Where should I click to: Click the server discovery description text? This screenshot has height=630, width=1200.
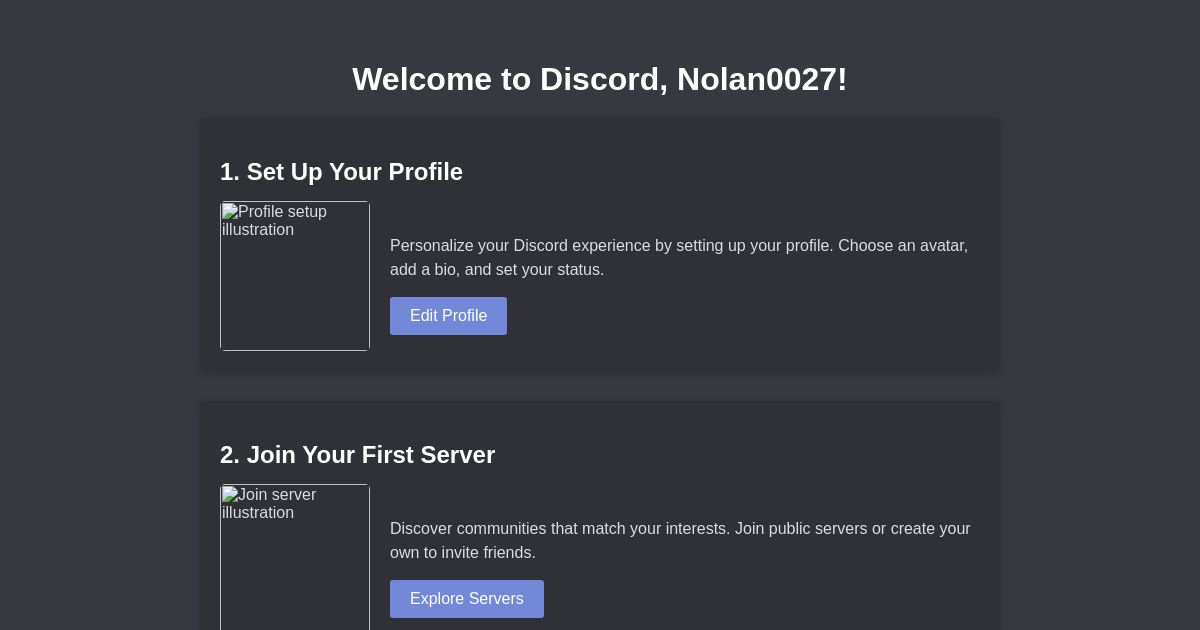pos(680,540)
